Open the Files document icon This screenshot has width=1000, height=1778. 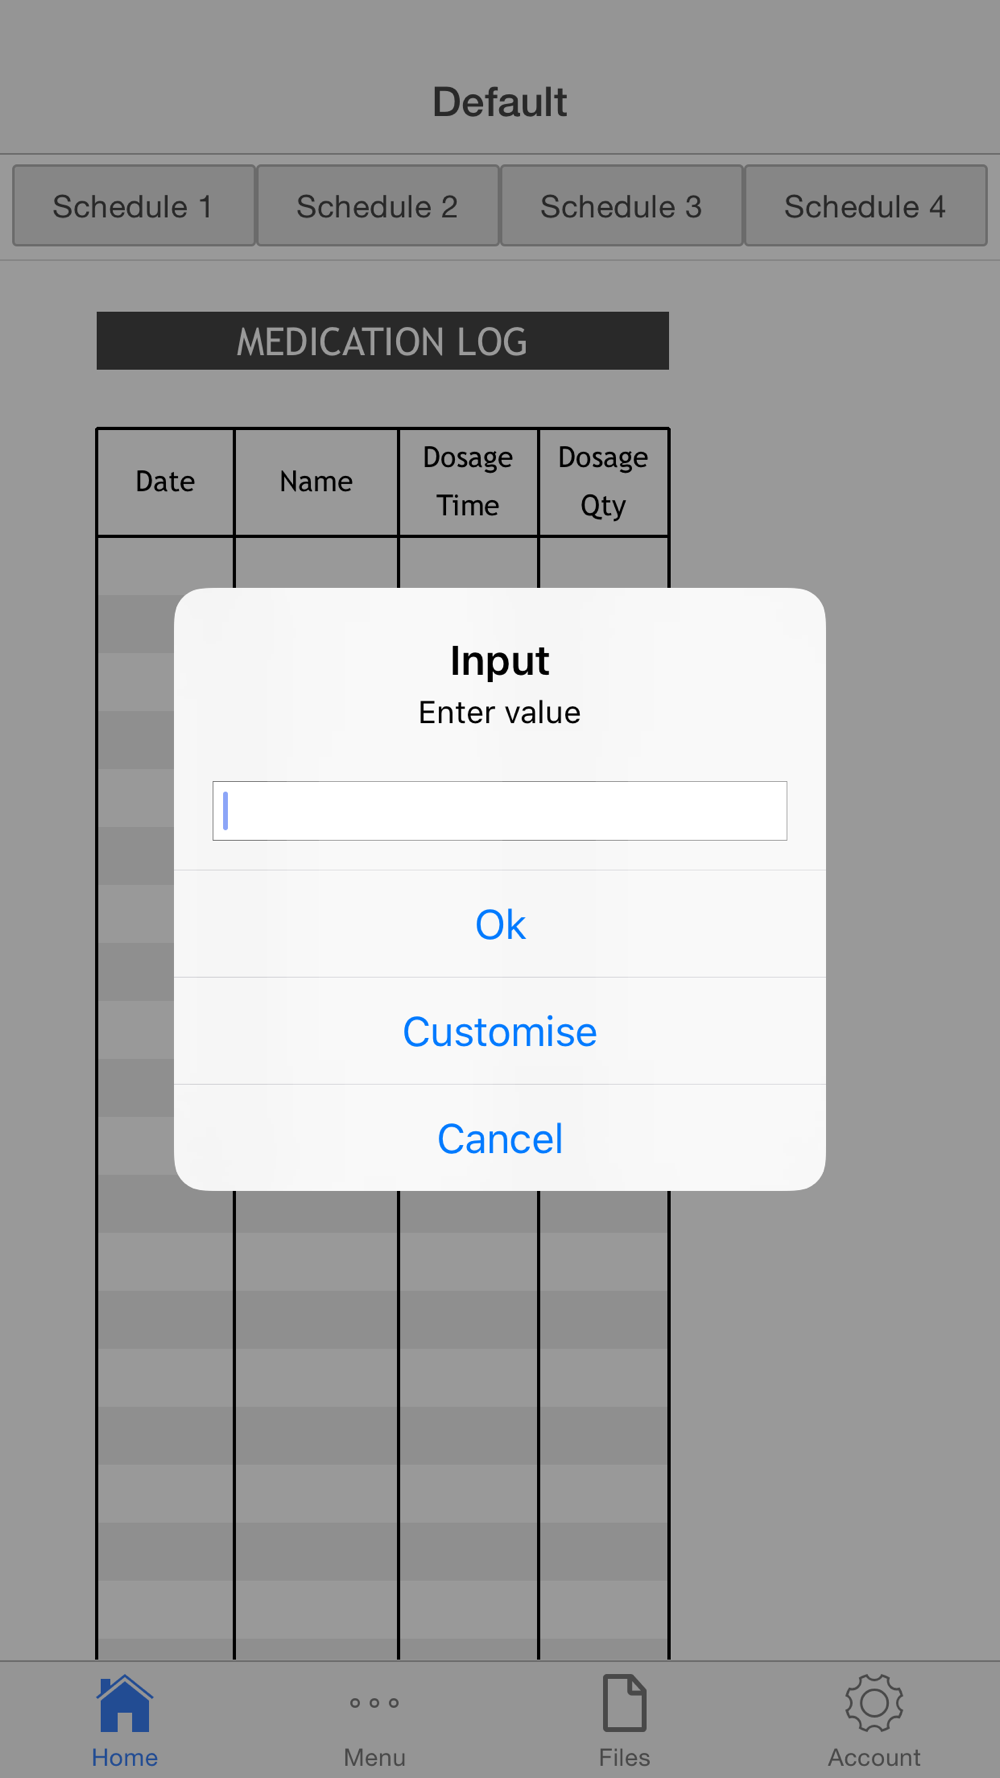pyautogui.click(x=624, y=1703)
